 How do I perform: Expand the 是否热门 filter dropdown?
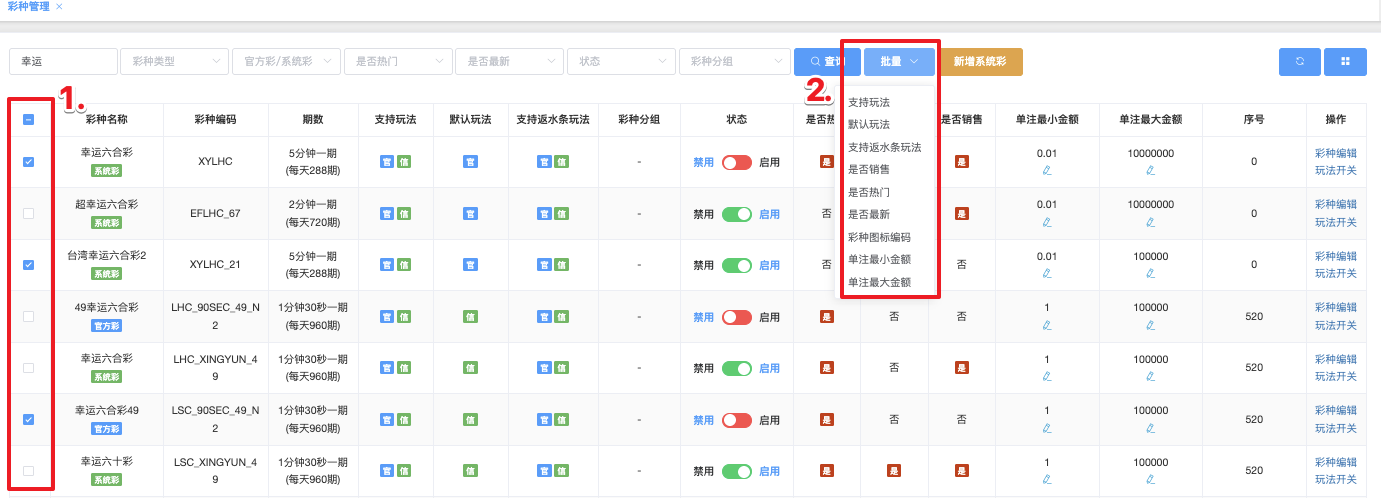398,61
